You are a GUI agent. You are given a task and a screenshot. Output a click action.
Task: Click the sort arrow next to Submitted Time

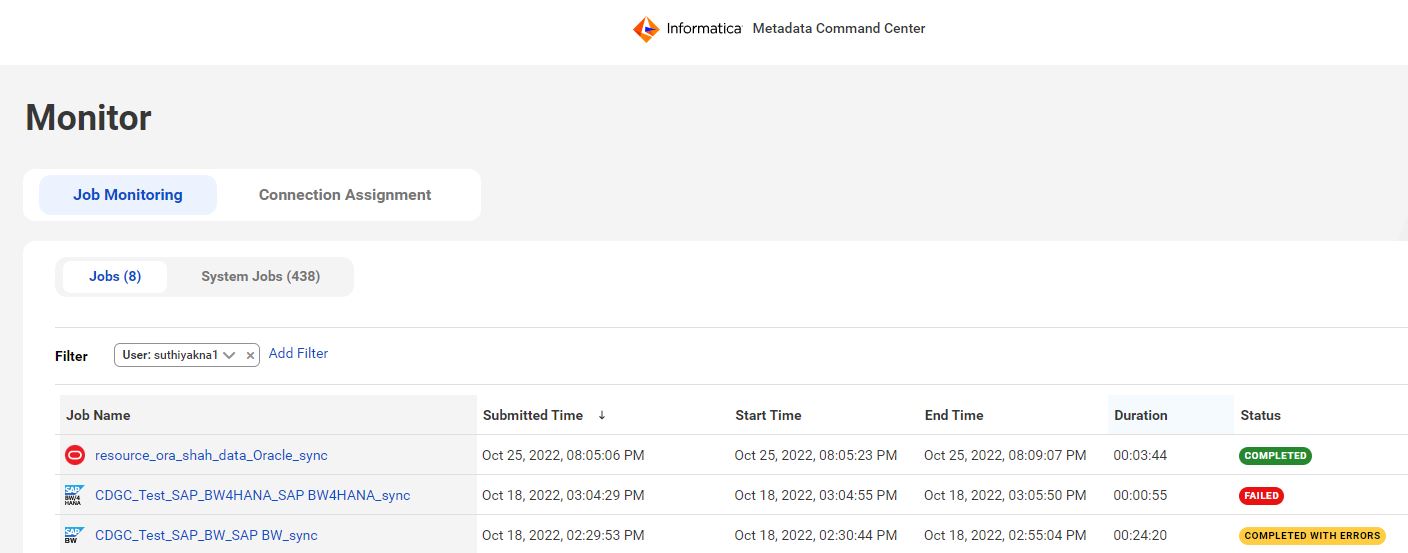602,415
